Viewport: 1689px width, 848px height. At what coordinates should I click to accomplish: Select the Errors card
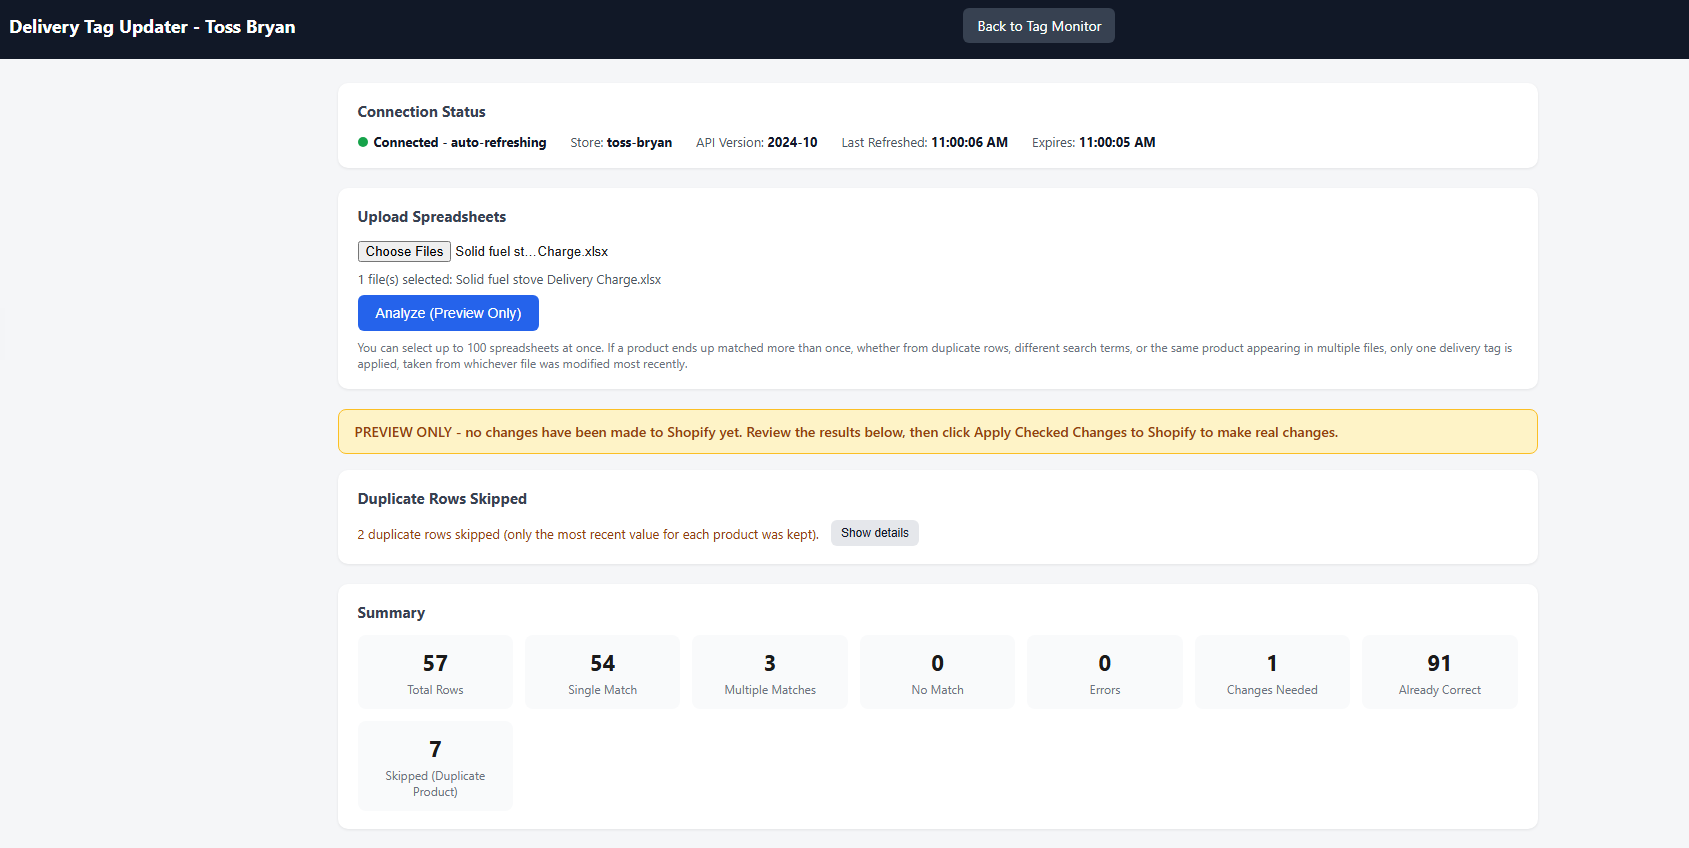[1105, 672]
